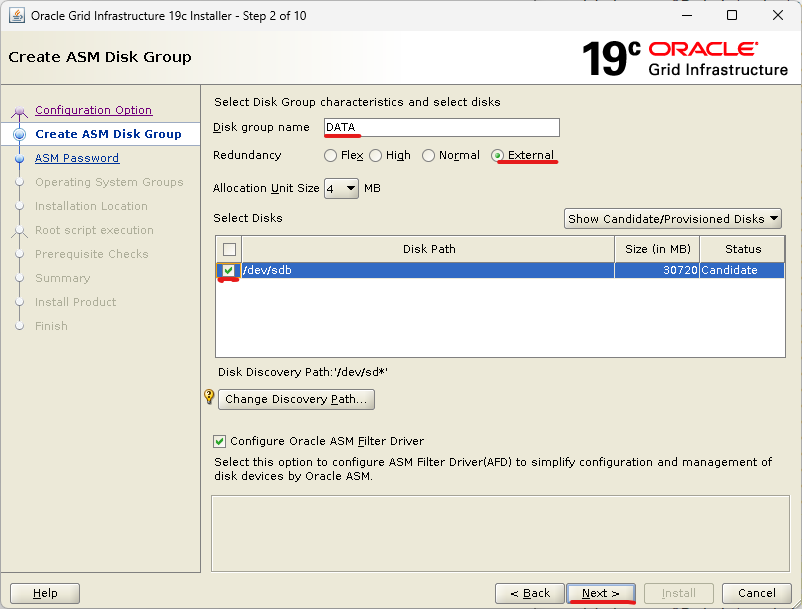Click the ASM Password step bullet icon
This screenshot has width=802, height=609.
pyautogui.click(x=19, y=158)
